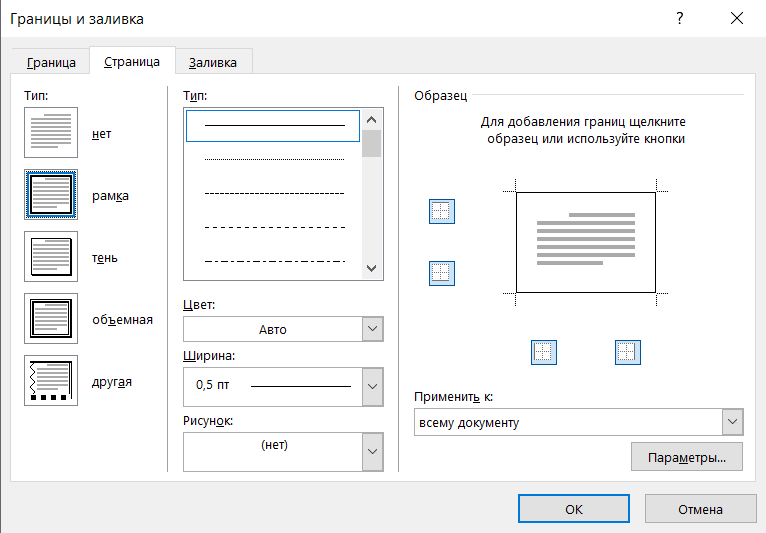
Task: Select the solid line style
Action: tap(273, 126)
